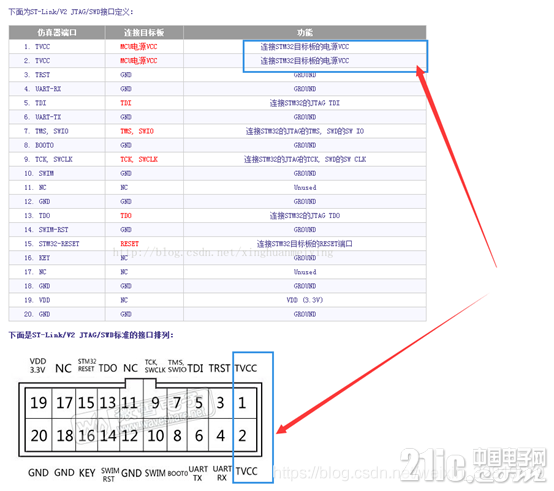Click the 'UART TX' label below pin 6
Screen dimensions: 554x491
[198, 473]
